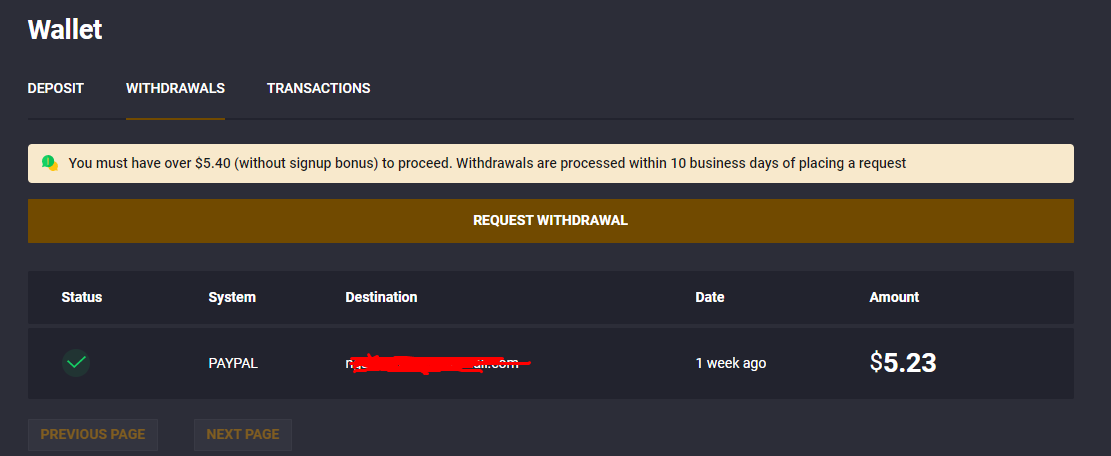This screenshot has width=1111, height=456.
Task: Click the System column header
Action: coord(232,297)
